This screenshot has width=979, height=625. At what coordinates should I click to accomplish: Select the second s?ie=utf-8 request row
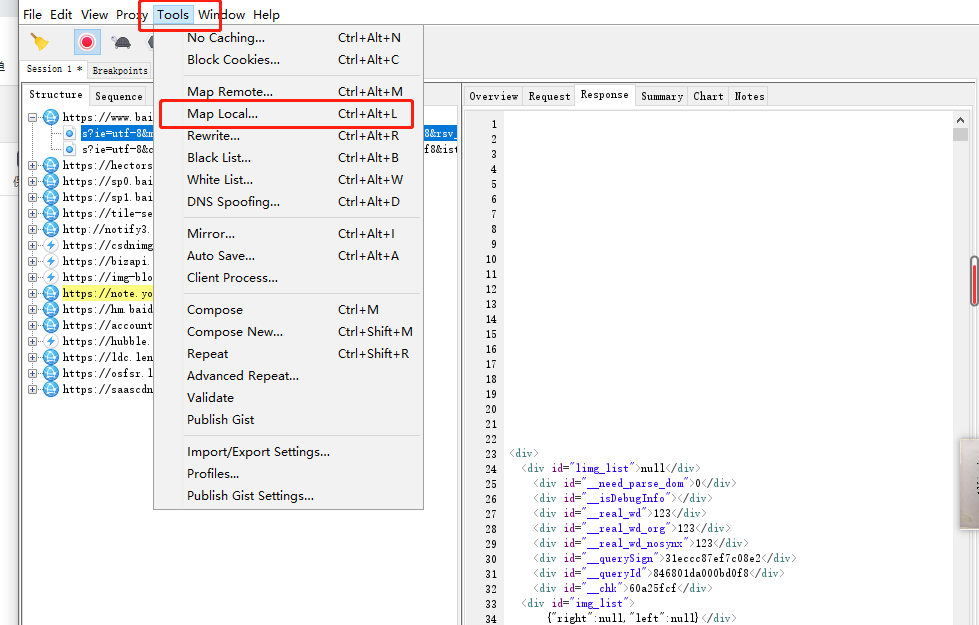click(x=117, y=149)
